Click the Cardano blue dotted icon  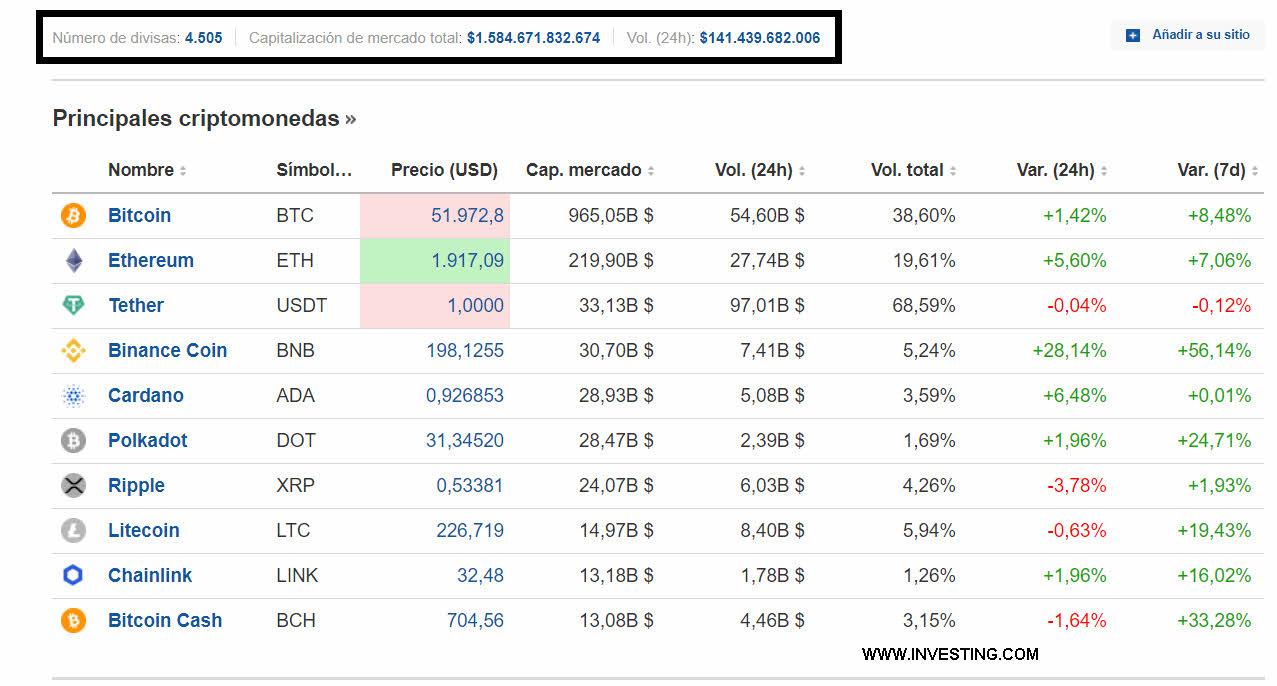(x=74, y=396)
